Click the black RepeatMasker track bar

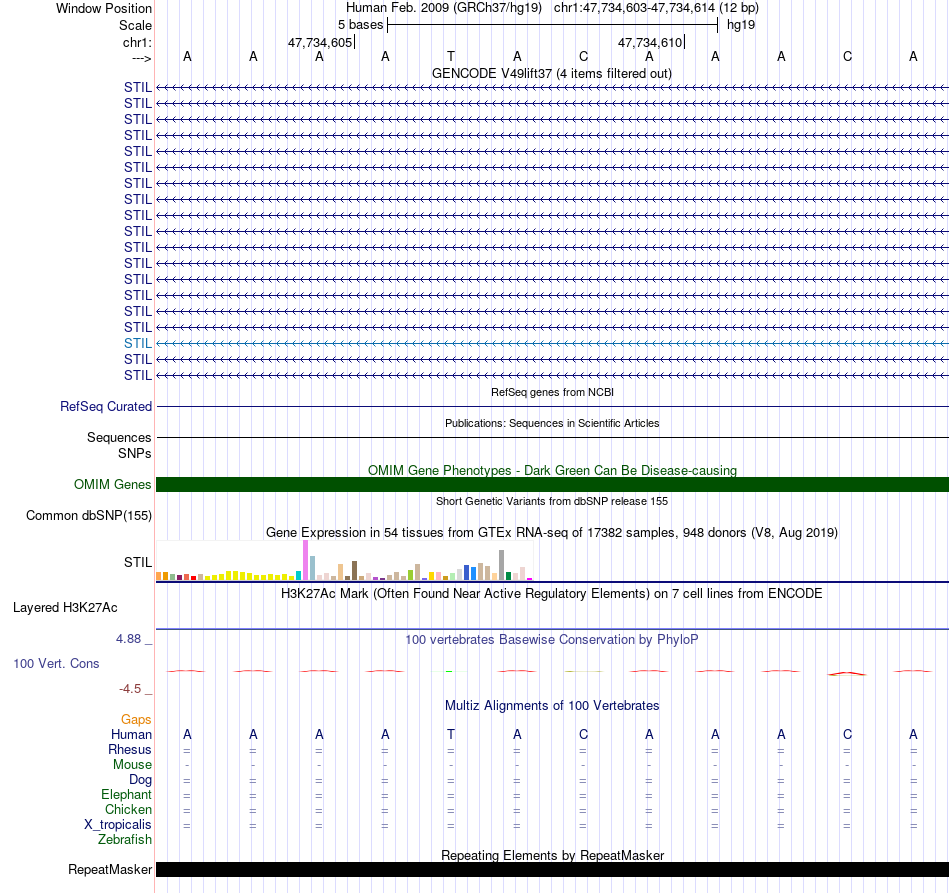(x=552, y=869)
